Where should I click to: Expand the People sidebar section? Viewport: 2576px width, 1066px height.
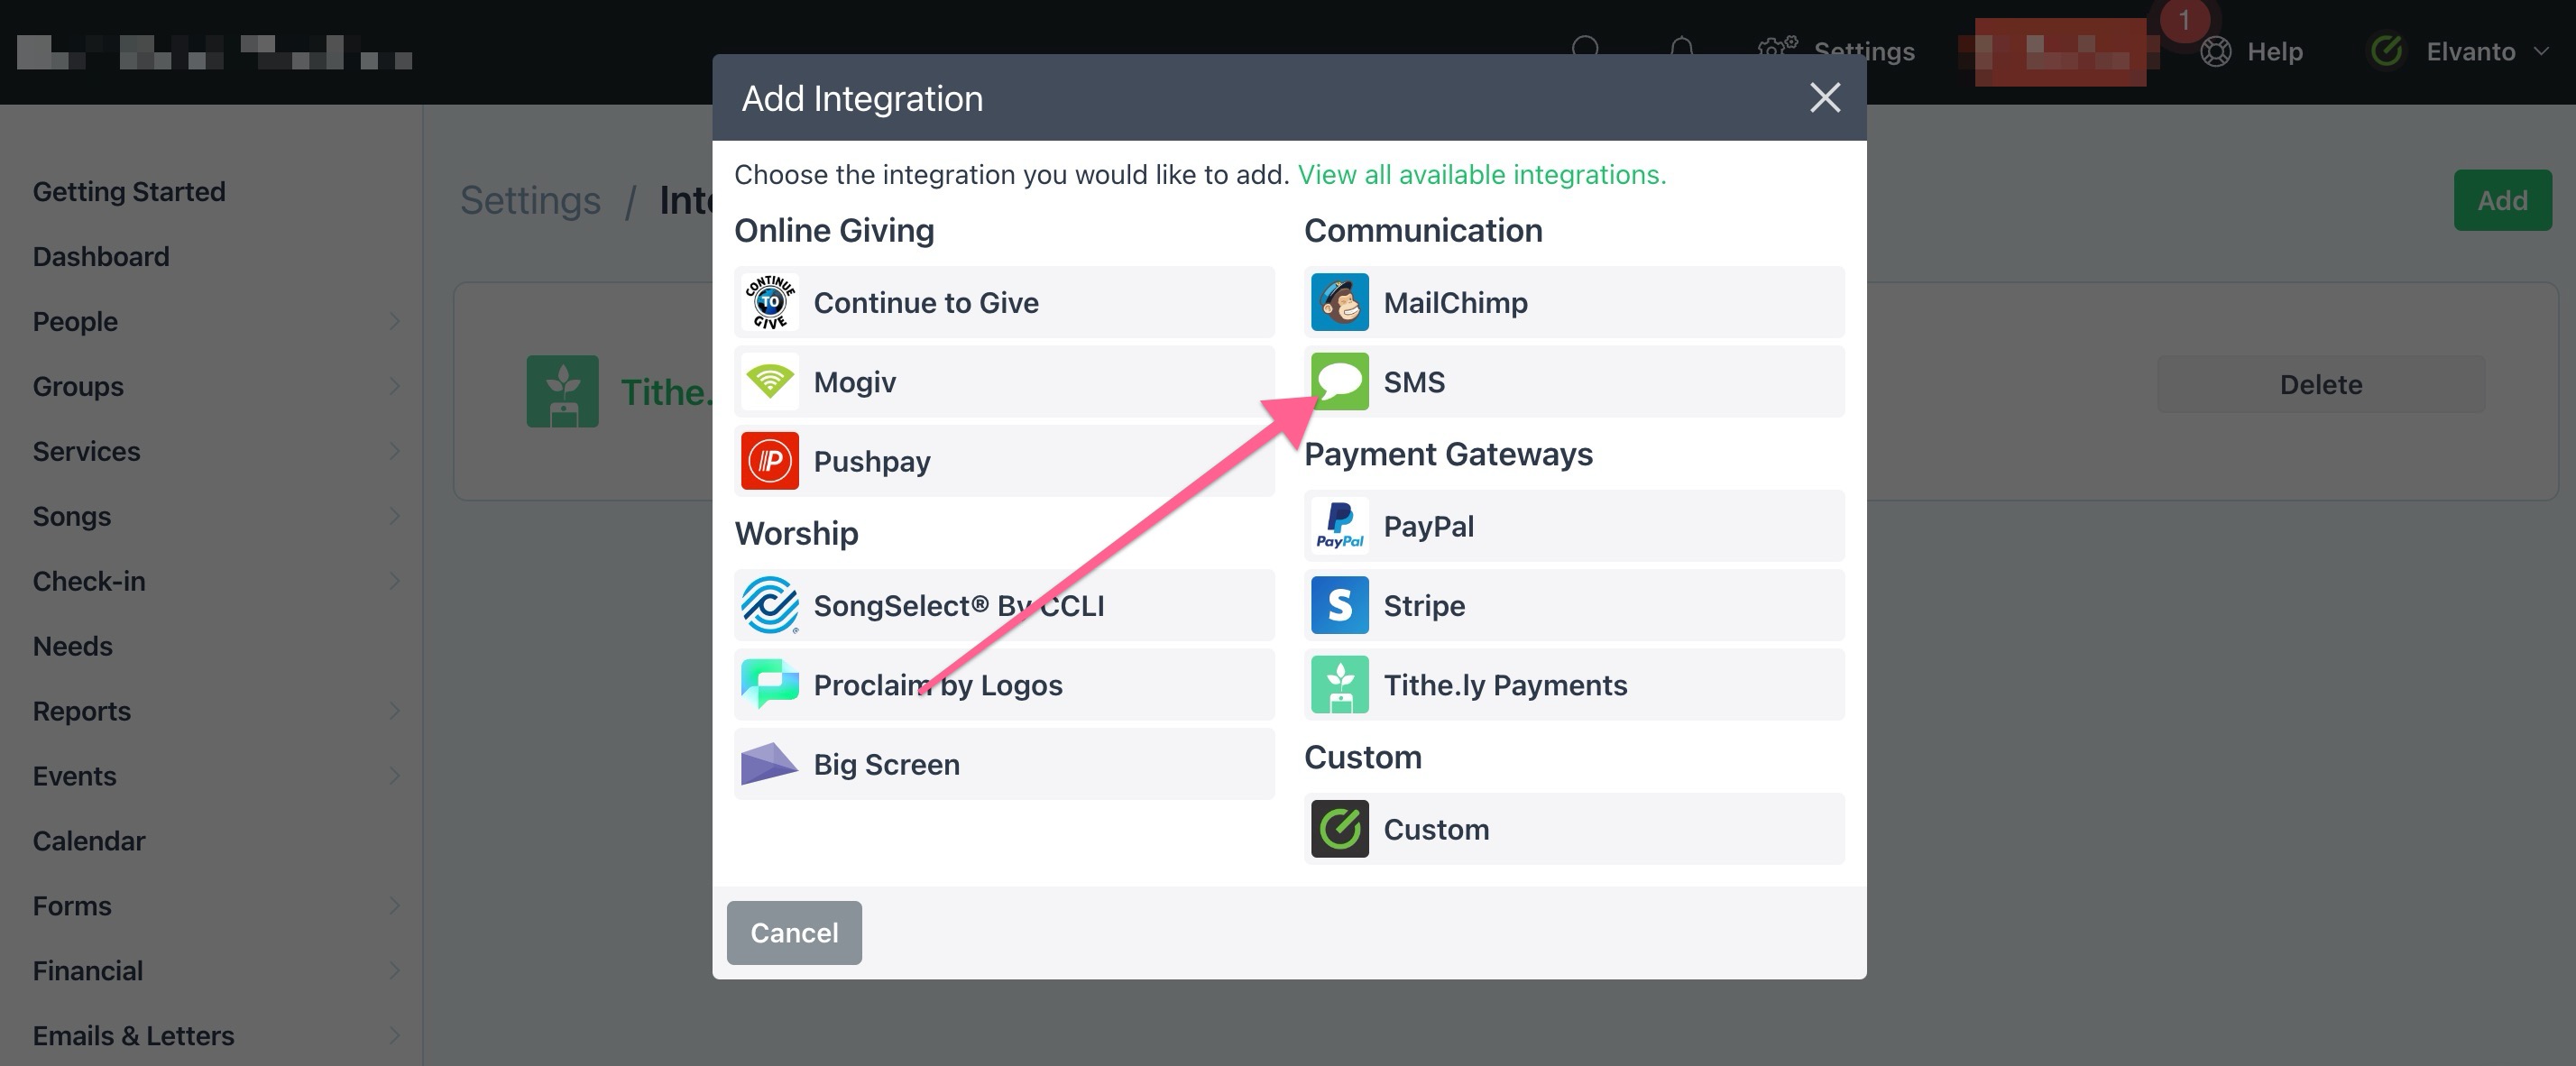pyautogui.click(x=394, y=321)
